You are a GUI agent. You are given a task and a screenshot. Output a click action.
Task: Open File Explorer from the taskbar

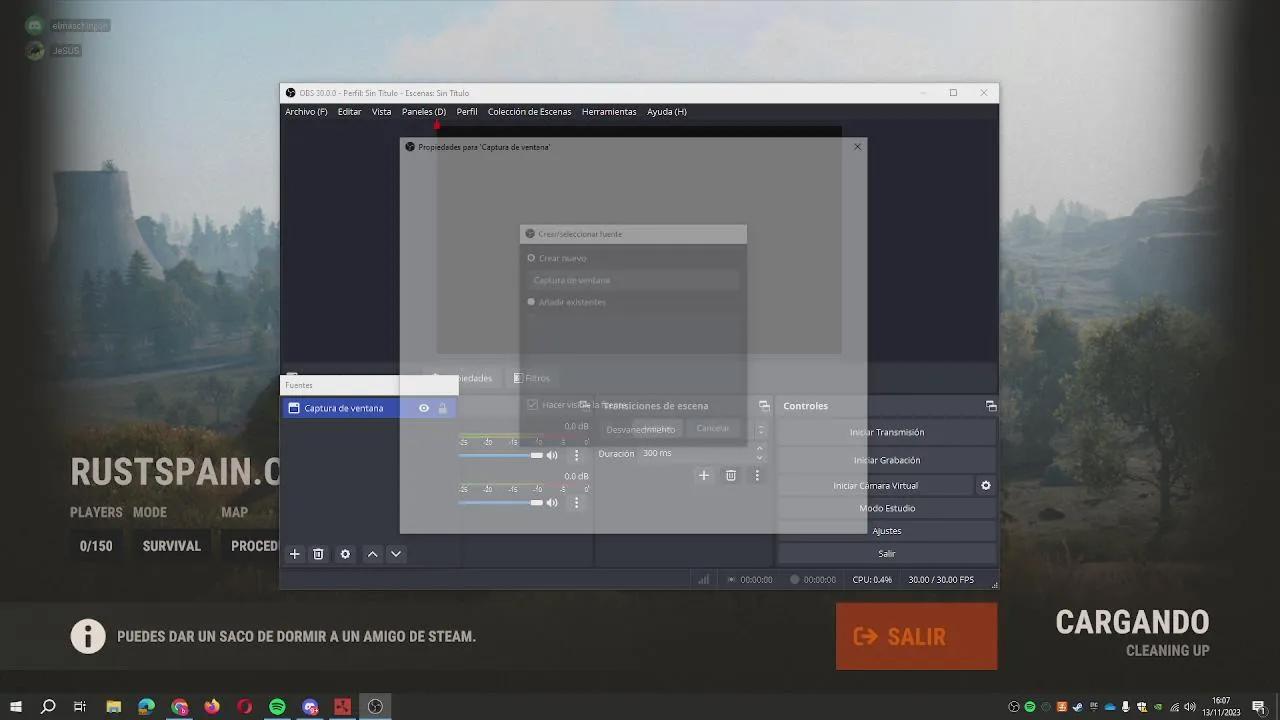tap(113, 707)
